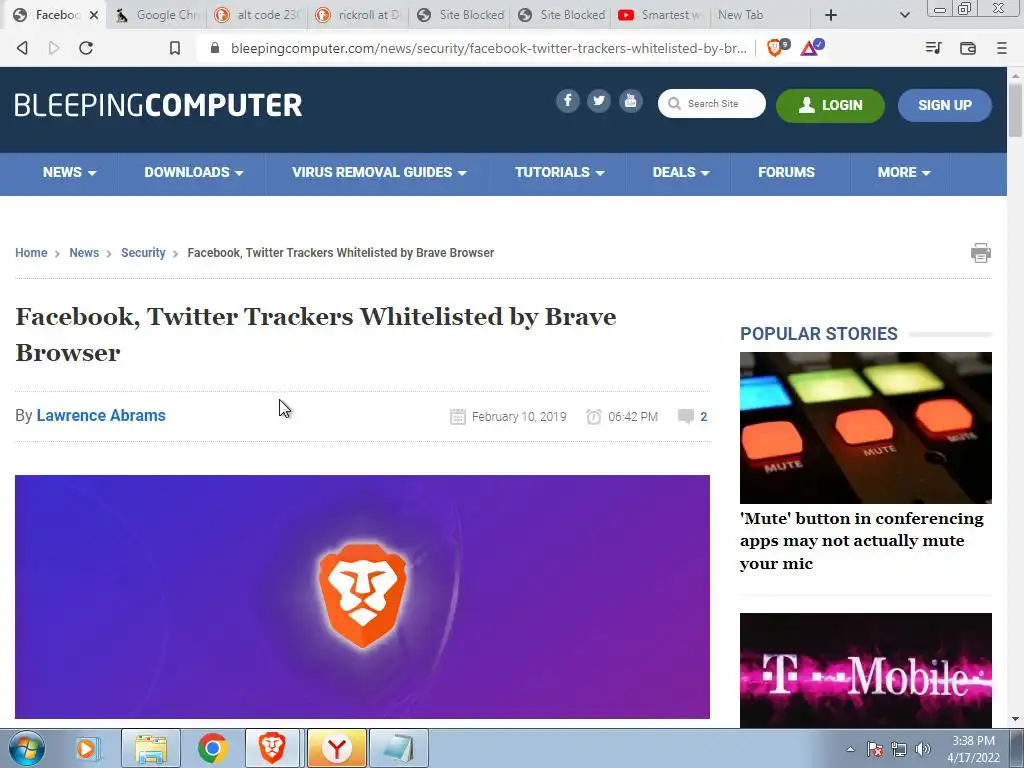Open the Mute buttons story thumbnail

click(x=865, y=427)
